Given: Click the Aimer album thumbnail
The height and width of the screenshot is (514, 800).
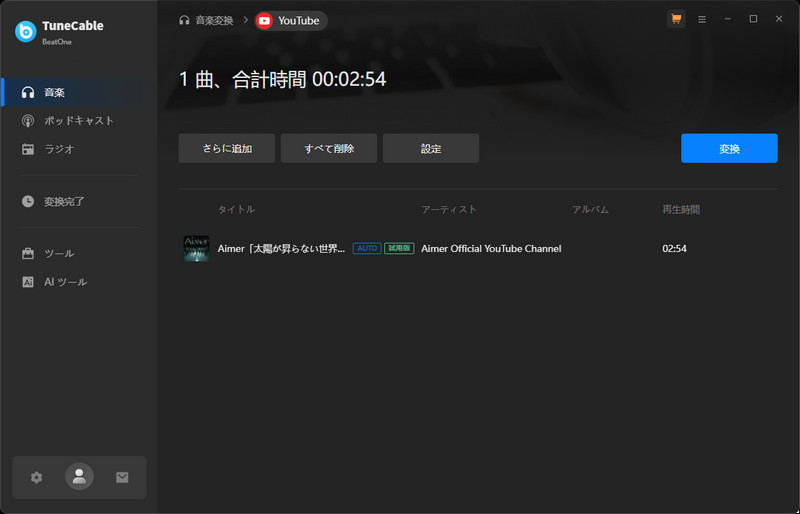Looking at the screenshot, I should pos(196,249).
